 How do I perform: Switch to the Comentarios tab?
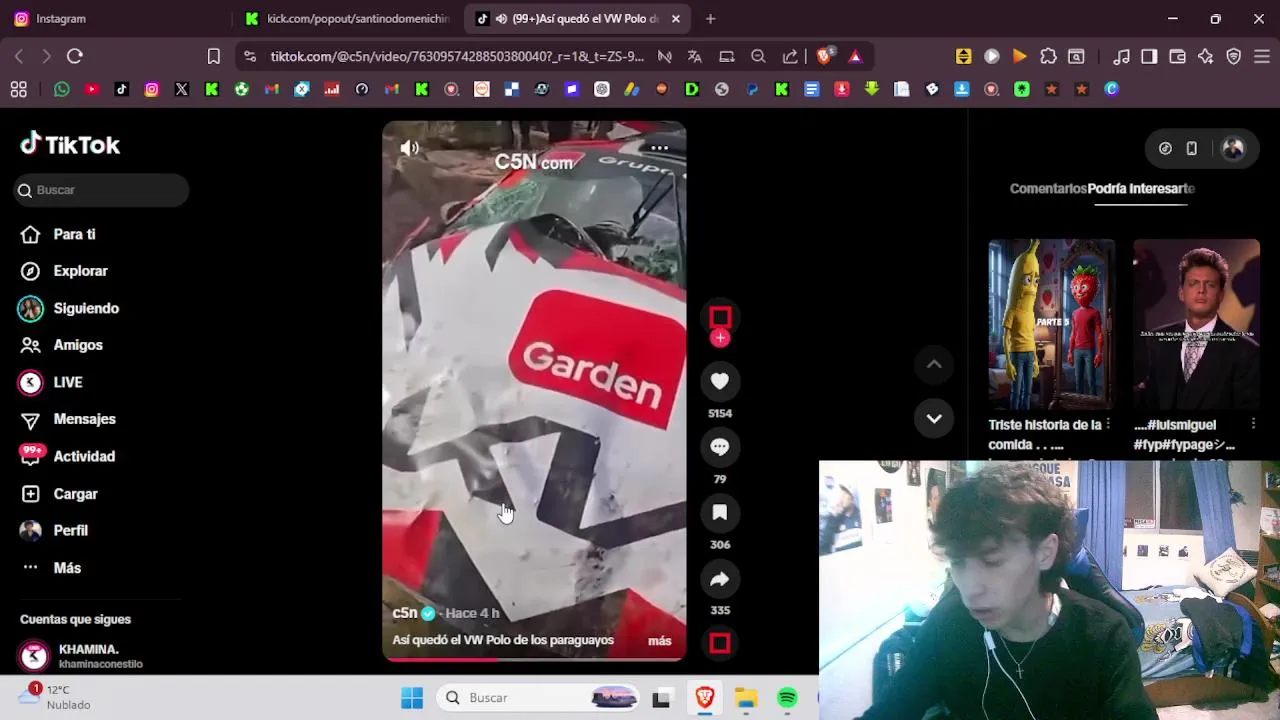tap(1047, 188)
